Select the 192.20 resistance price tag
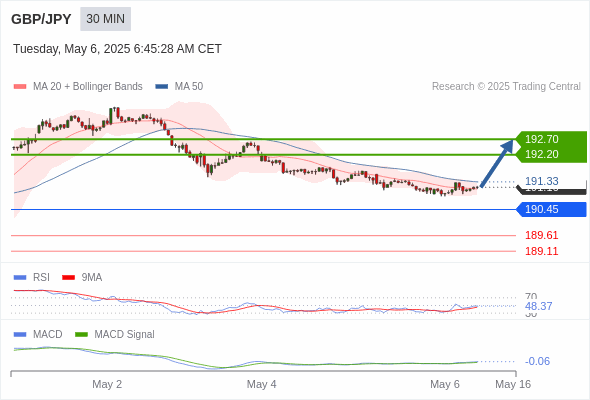Viewport: 590px width, 400px height. coord(551,154)
